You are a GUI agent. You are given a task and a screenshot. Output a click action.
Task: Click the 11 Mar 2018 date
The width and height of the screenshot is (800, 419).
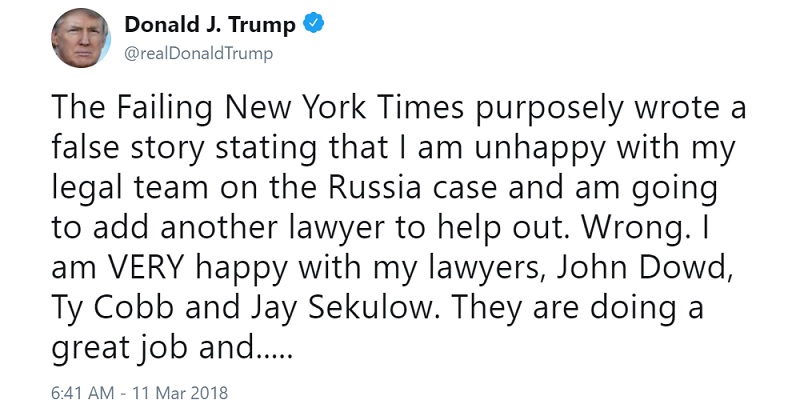coord(187,394)
